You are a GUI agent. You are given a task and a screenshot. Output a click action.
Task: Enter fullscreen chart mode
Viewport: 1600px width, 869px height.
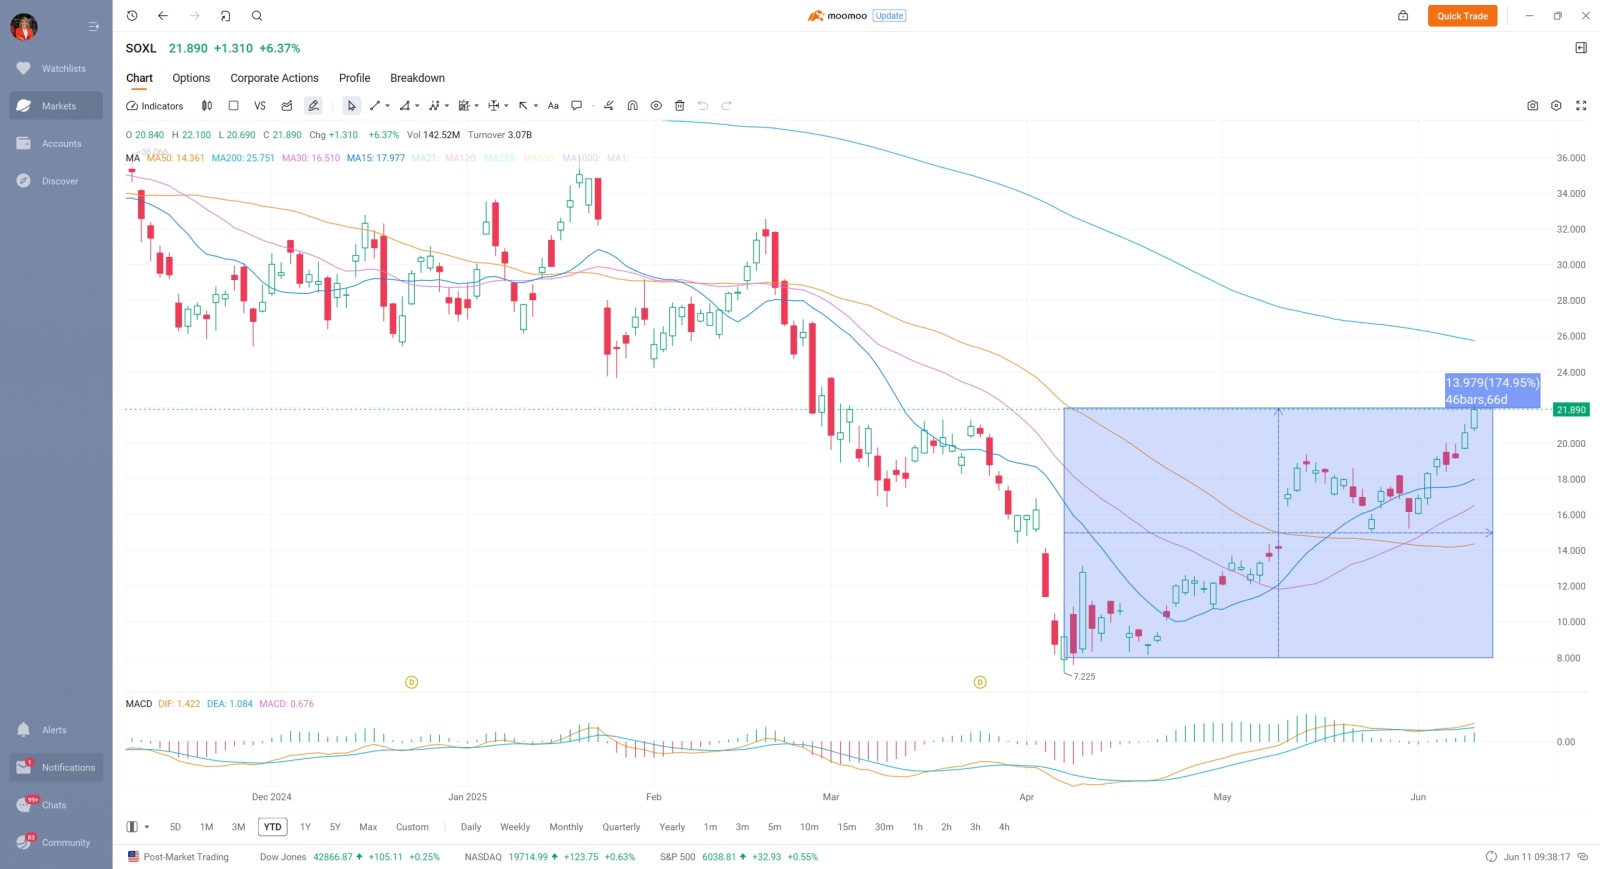[1581, 106]
